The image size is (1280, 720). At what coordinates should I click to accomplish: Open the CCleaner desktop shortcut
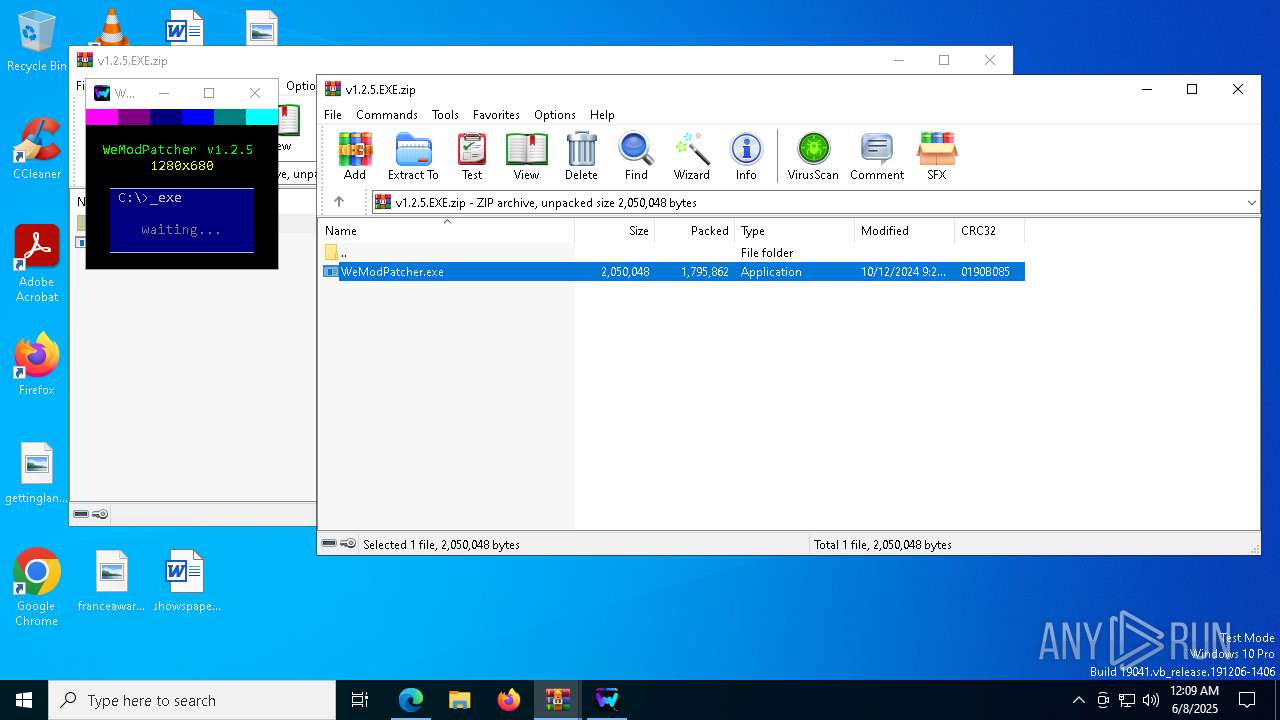(36, 150)
